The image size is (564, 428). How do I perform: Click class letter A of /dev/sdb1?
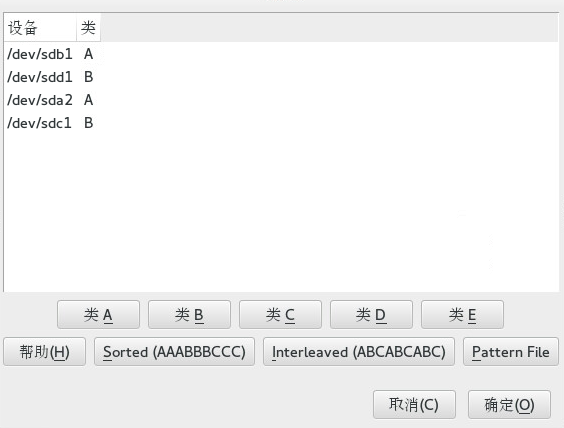pos(88,54)
